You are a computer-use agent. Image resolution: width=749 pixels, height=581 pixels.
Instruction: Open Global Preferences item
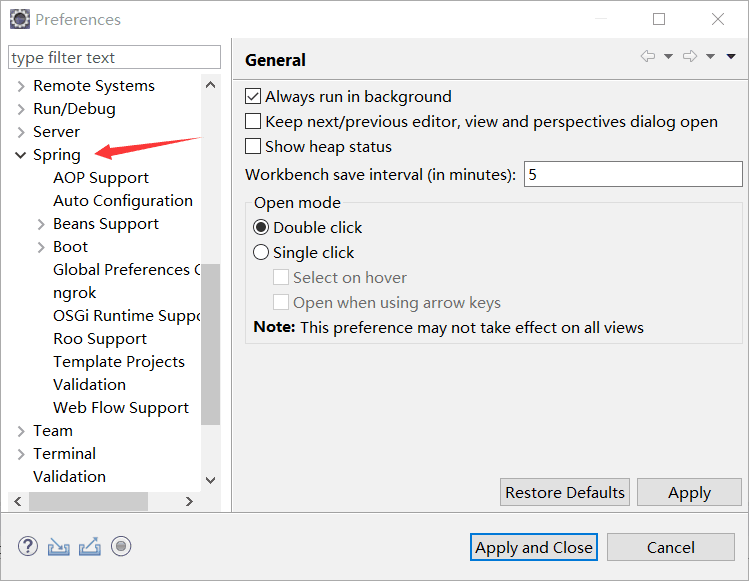point(127,269)
